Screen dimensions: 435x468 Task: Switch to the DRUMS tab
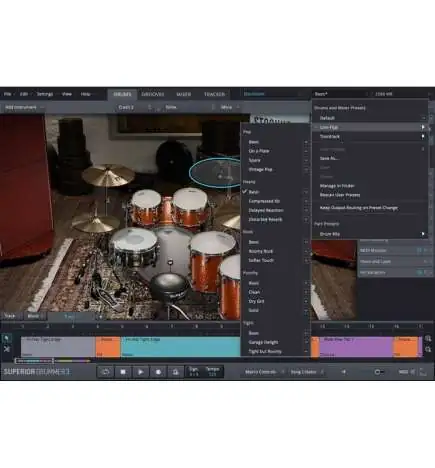pos(122,95)
